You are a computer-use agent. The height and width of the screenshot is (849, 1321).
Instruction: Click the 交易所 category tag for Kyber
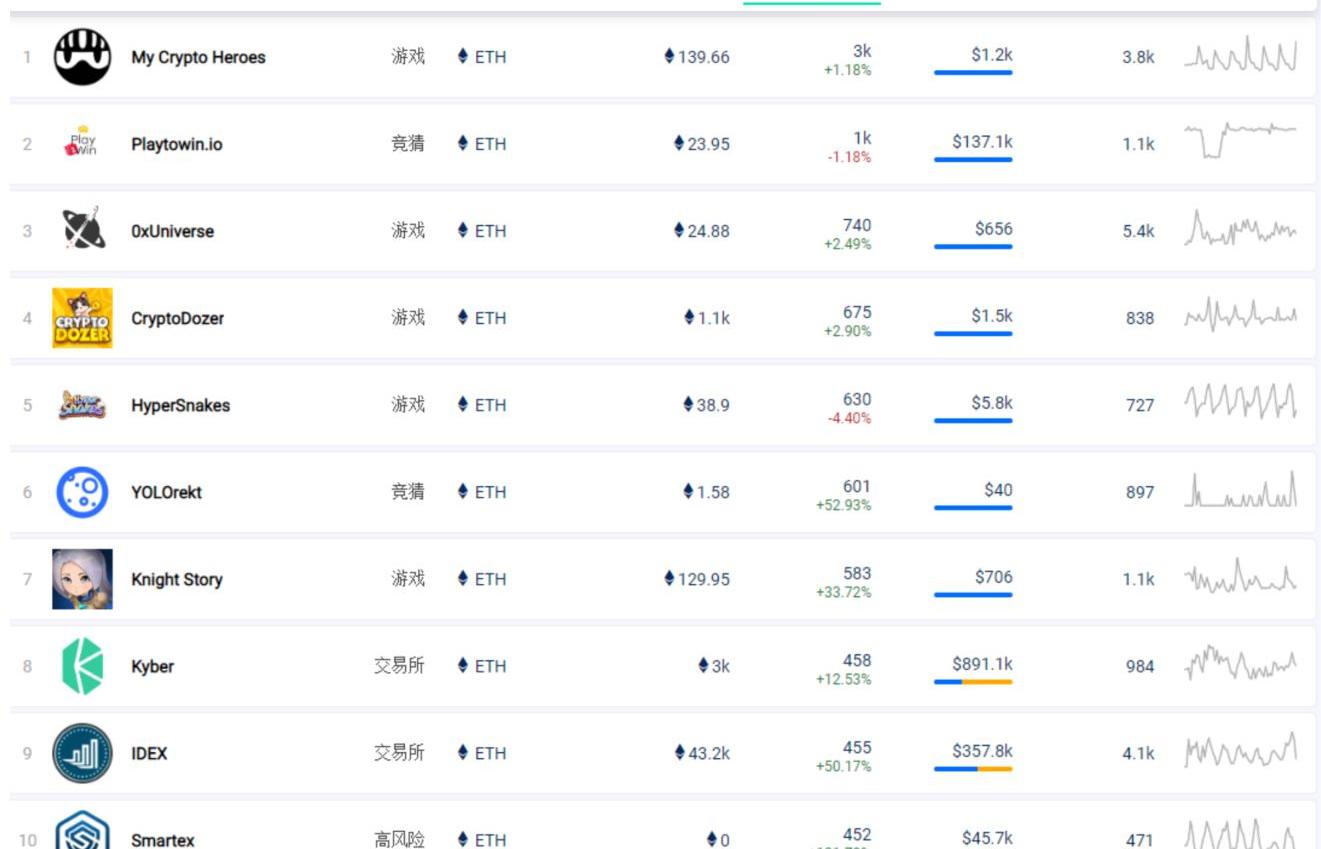399,665
